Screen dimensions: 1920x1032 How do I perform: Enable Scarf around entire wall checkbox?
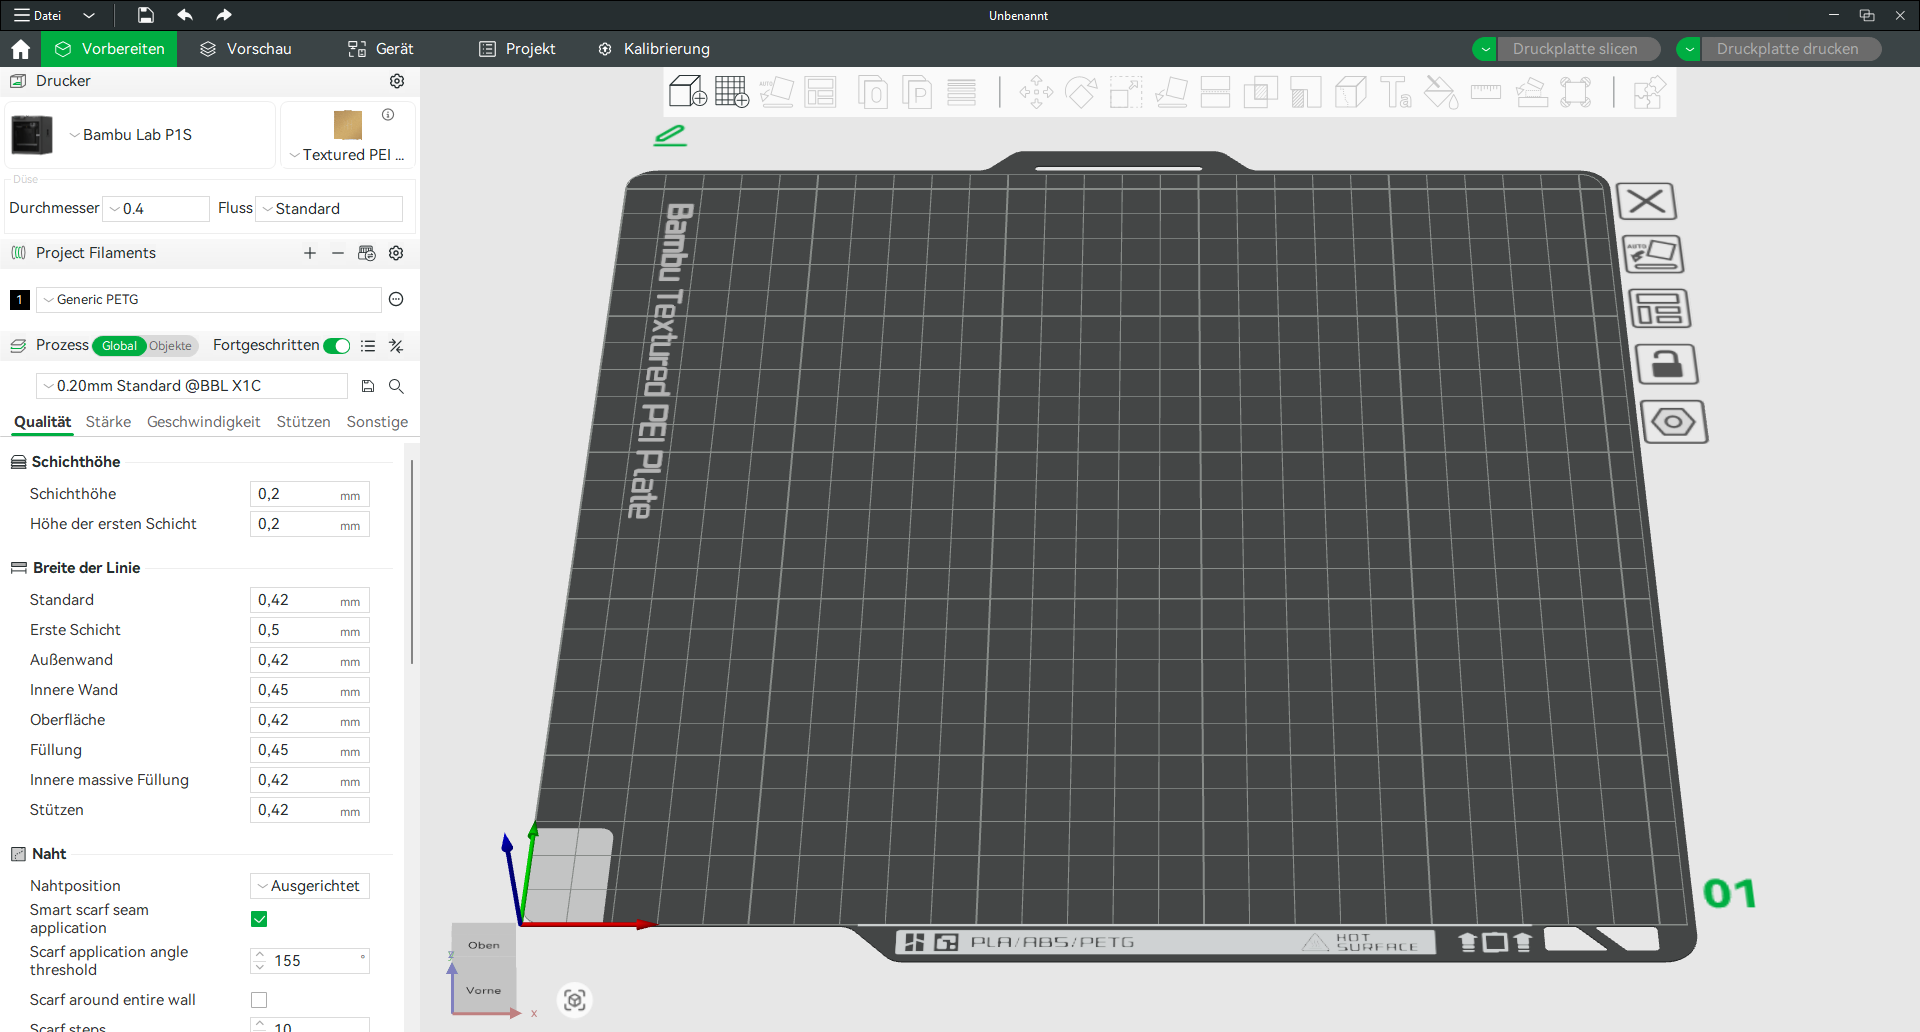tap(259, 1000)
